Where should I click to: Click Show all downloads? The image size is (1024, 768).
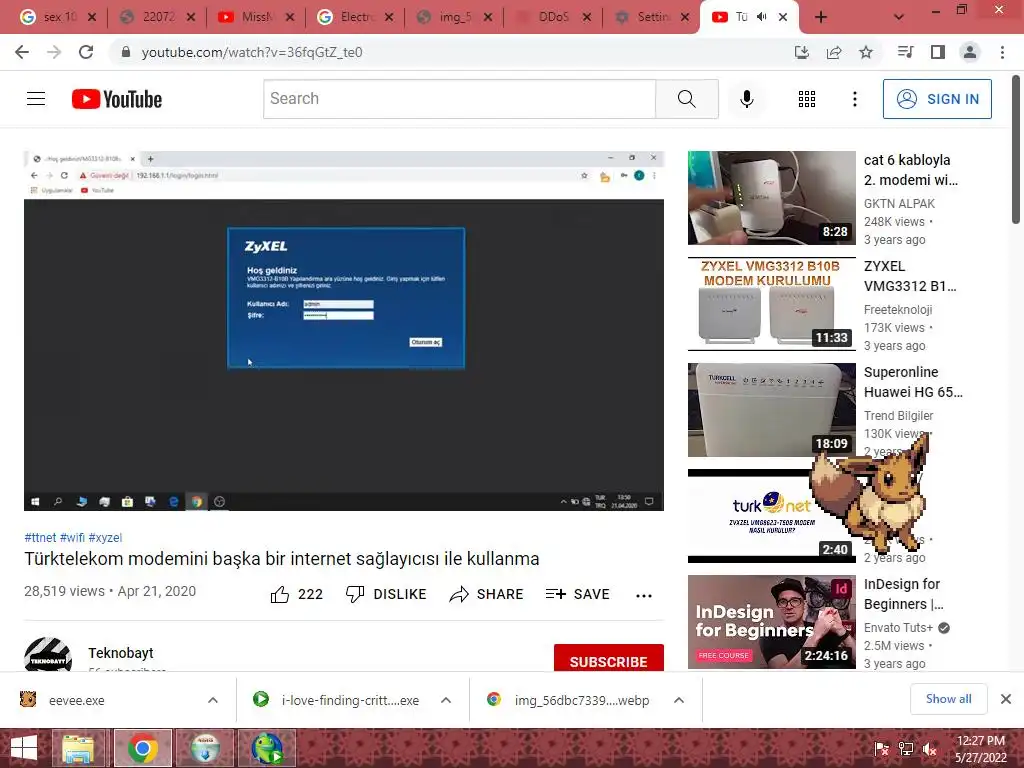click(948, 699)
